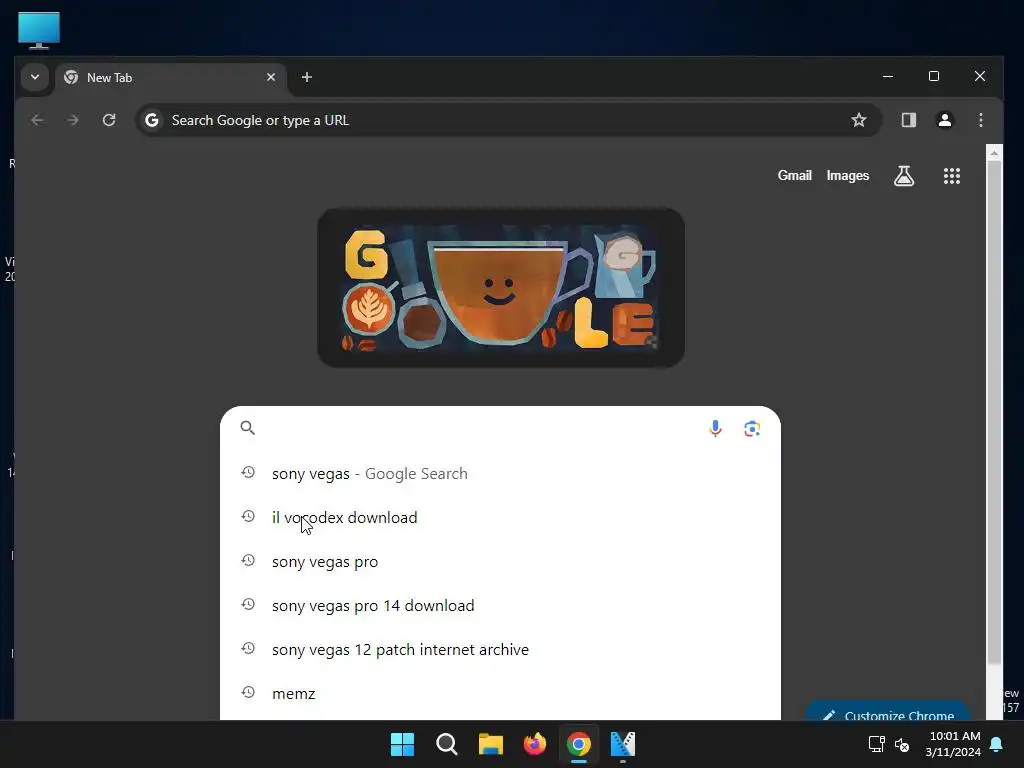Launch Firefox from taskbar

[535, 744]
